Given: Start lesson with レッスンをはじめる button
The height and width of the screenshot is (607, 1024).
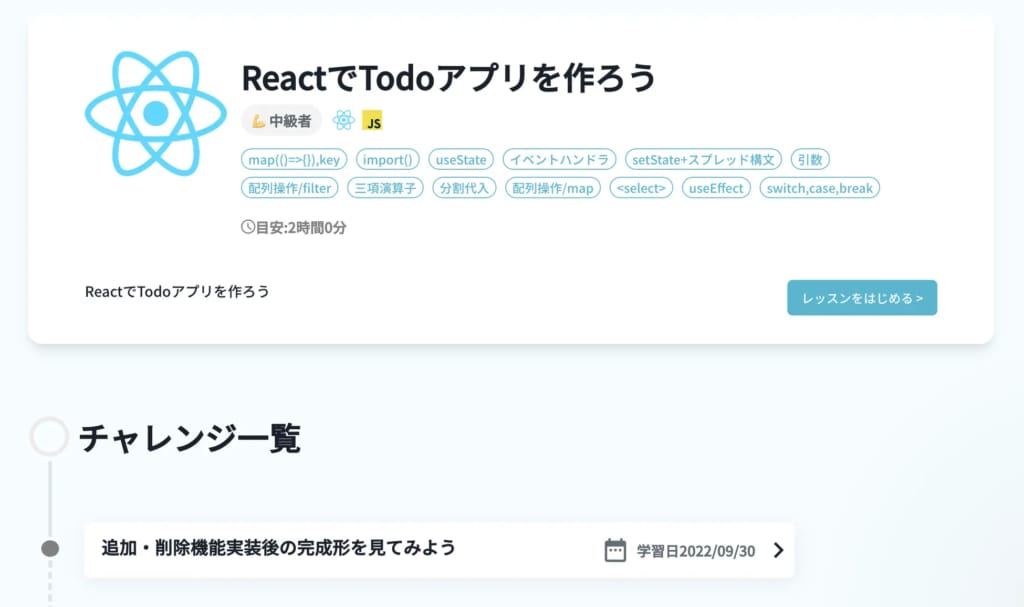Looking at the screenshot, I should click(x=862, y=298).
